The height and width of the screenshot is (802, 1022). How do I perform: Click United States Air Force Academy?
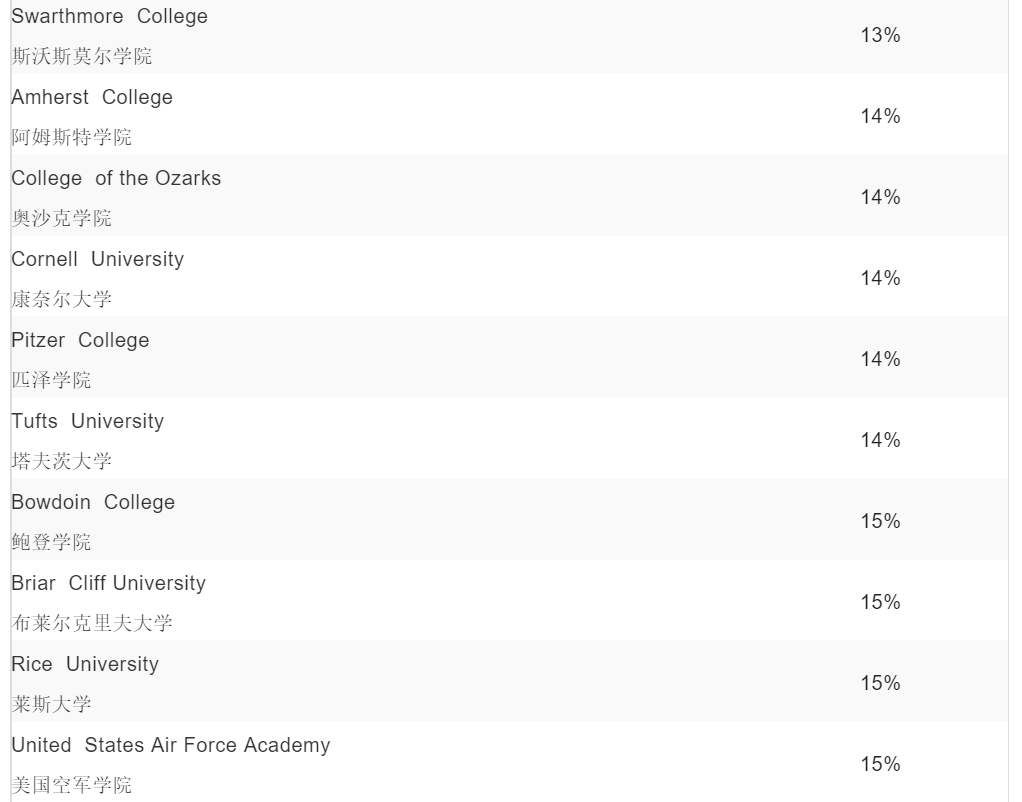click(x=170, y=746)
